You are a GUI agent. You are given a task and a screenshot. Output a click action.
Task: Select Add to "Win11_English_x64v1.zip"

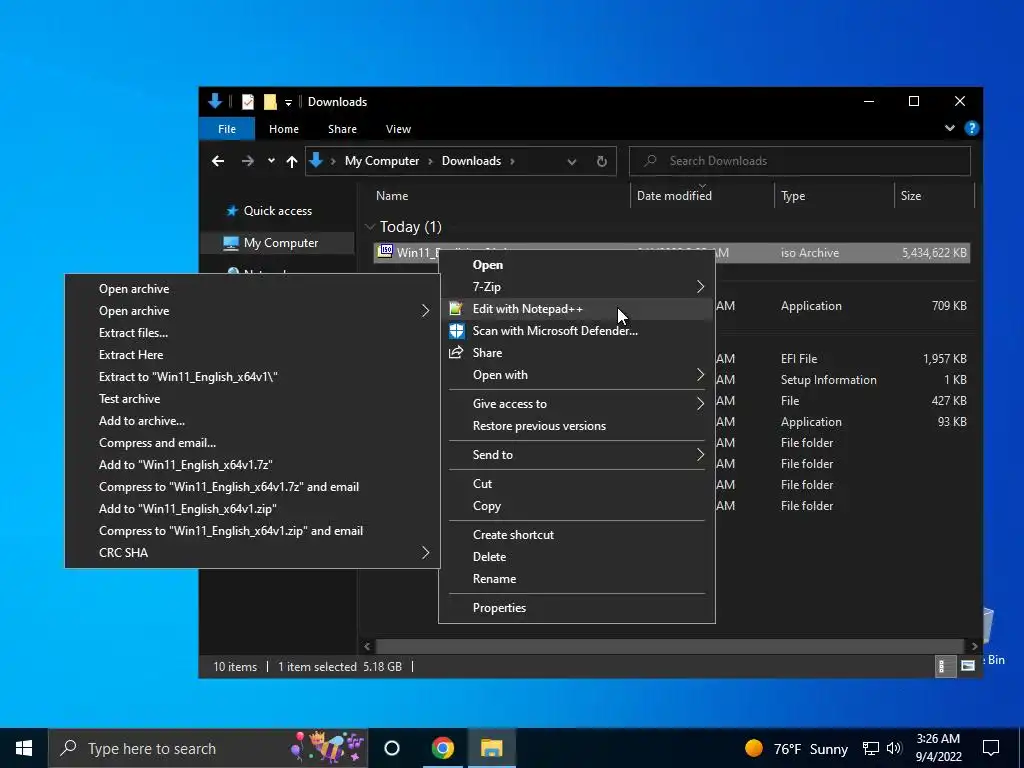pos(252,509)
